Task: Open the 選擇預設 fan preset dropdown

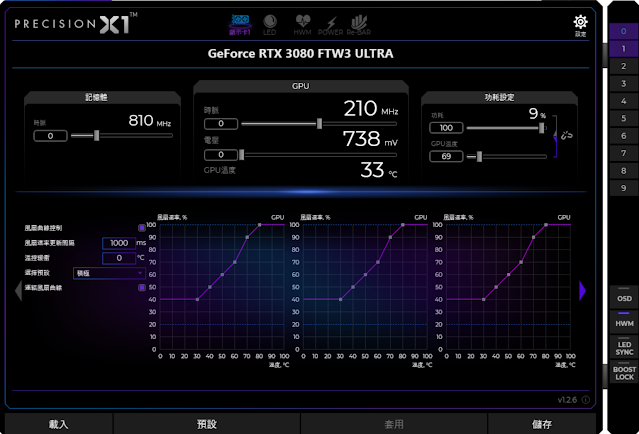Action: pos(109,273)
